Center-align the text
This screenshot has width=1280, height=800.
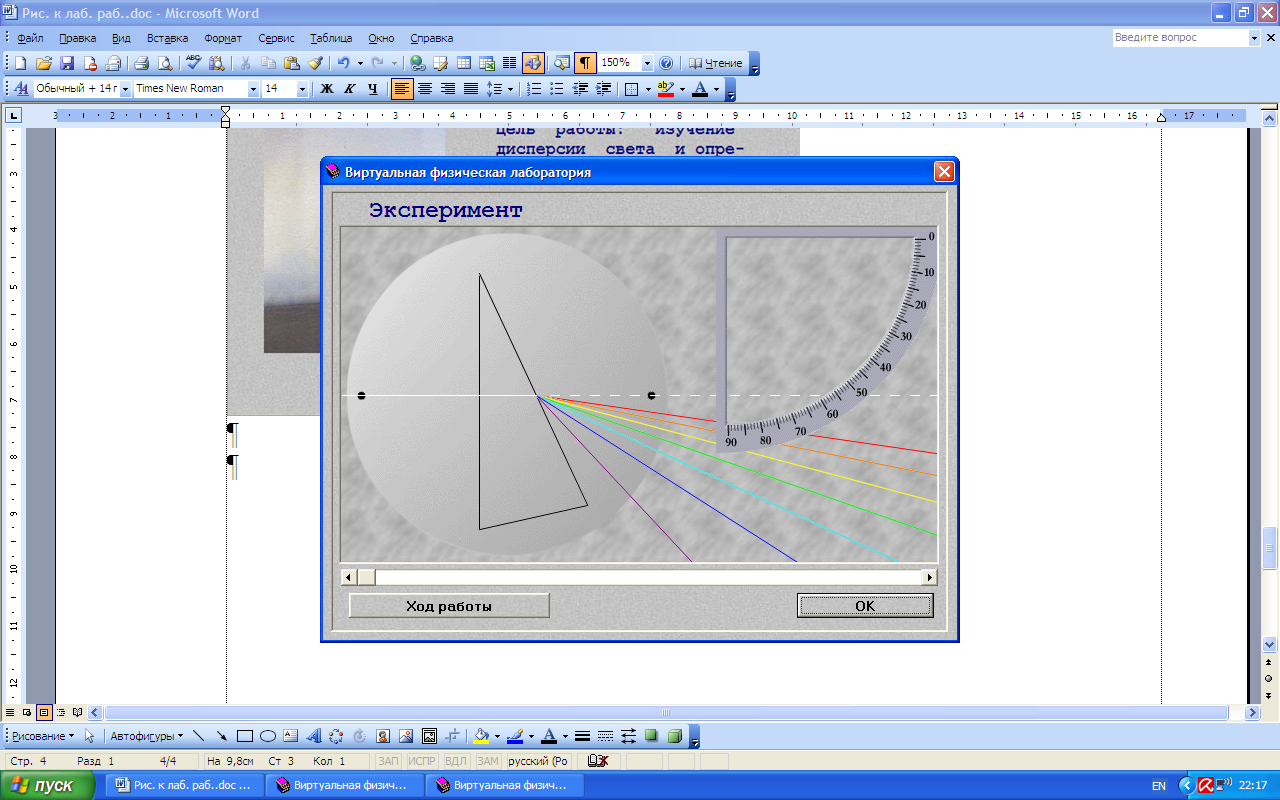425,89
